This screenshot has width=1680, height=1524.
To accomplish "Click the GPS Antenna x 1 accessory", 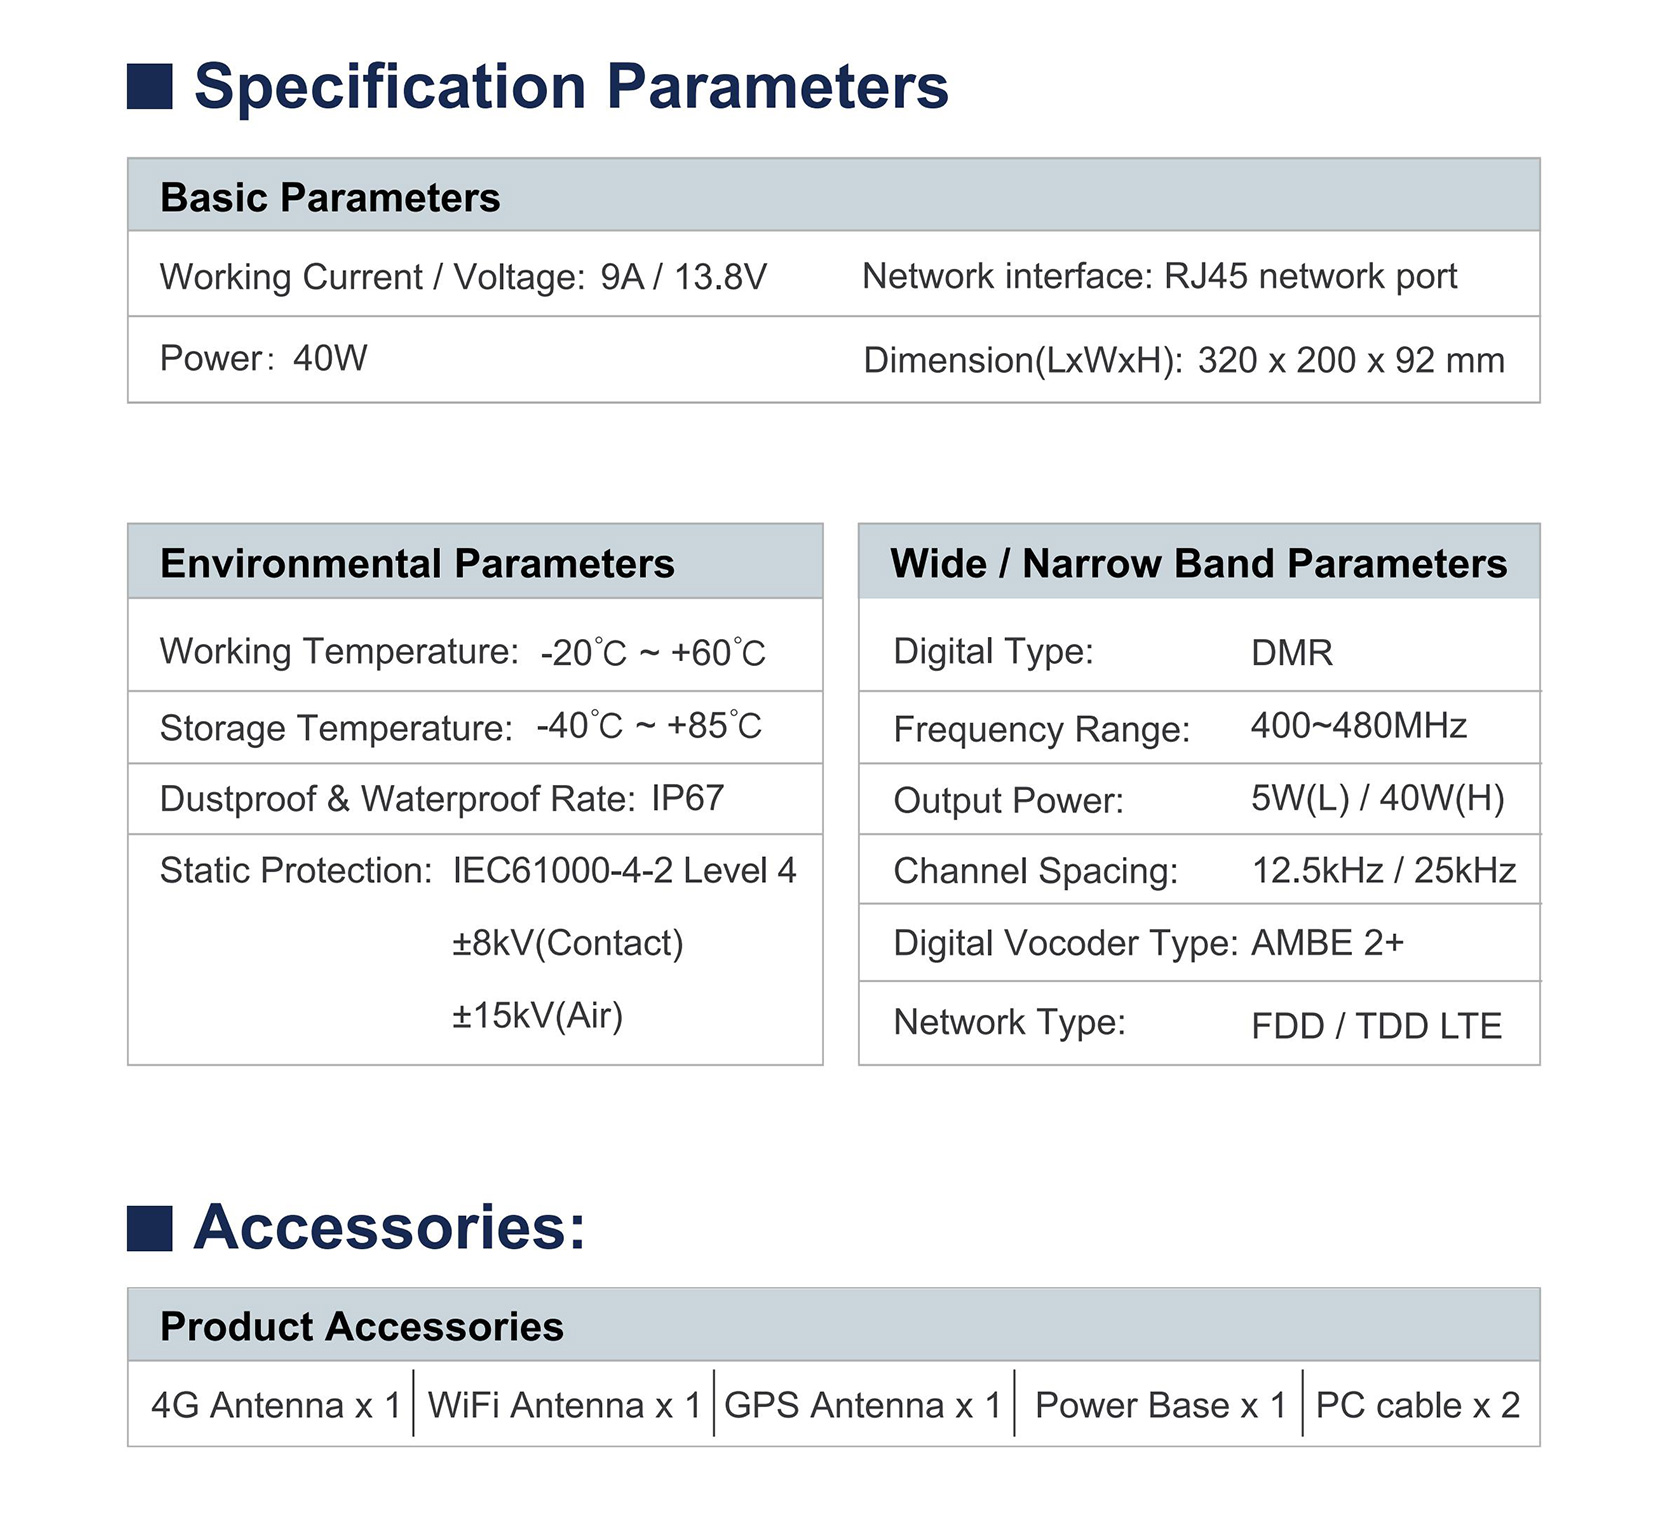I will point(862,1405).
